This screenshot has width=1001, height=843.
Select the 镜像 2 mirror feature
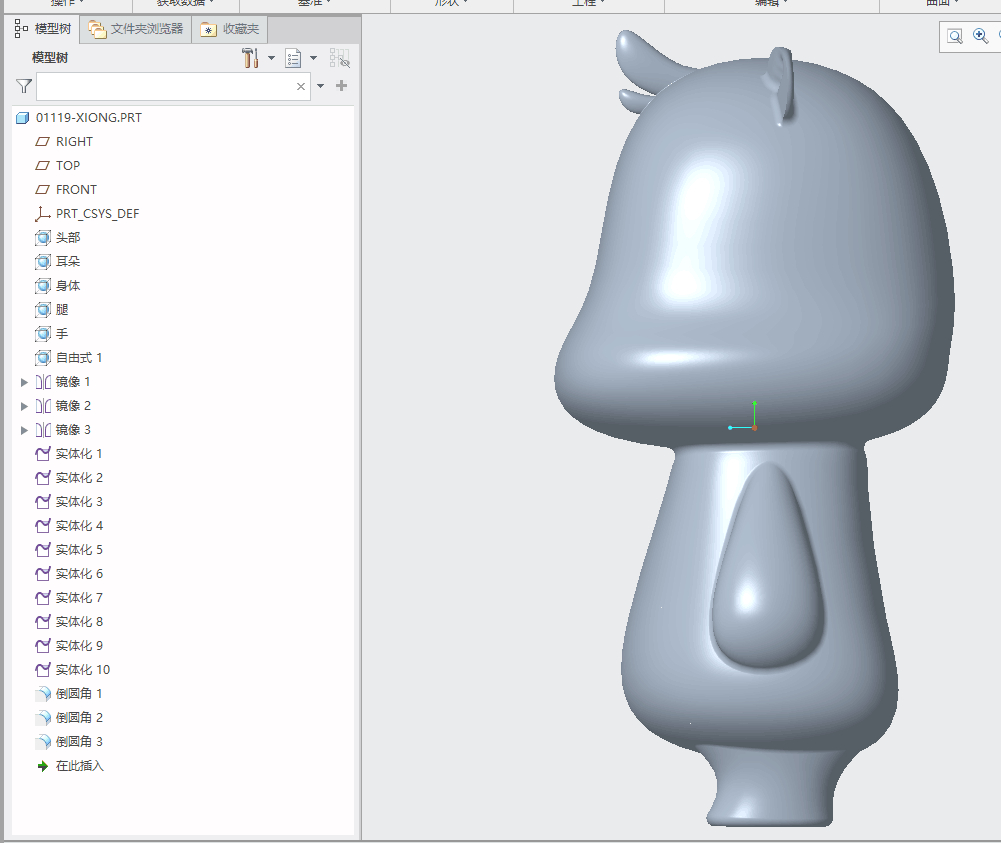click(63, 406)
